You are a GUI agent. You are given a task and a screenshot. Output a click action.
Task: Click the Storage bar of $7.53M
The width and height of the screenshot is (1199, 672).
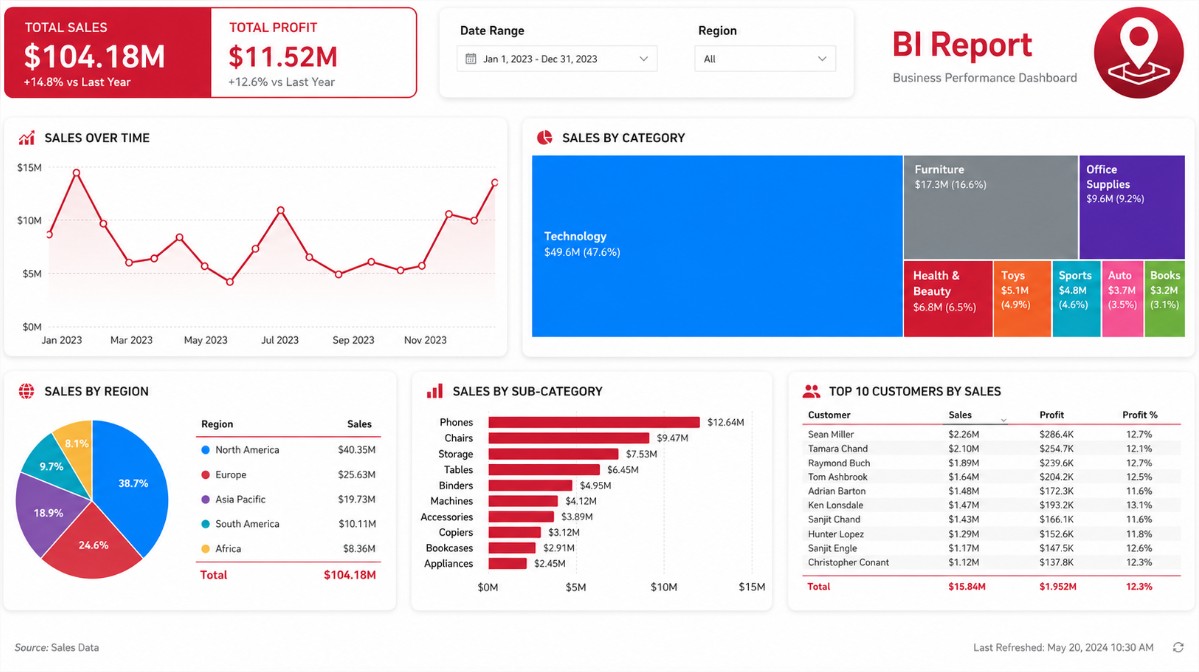(x=553, y=454)
